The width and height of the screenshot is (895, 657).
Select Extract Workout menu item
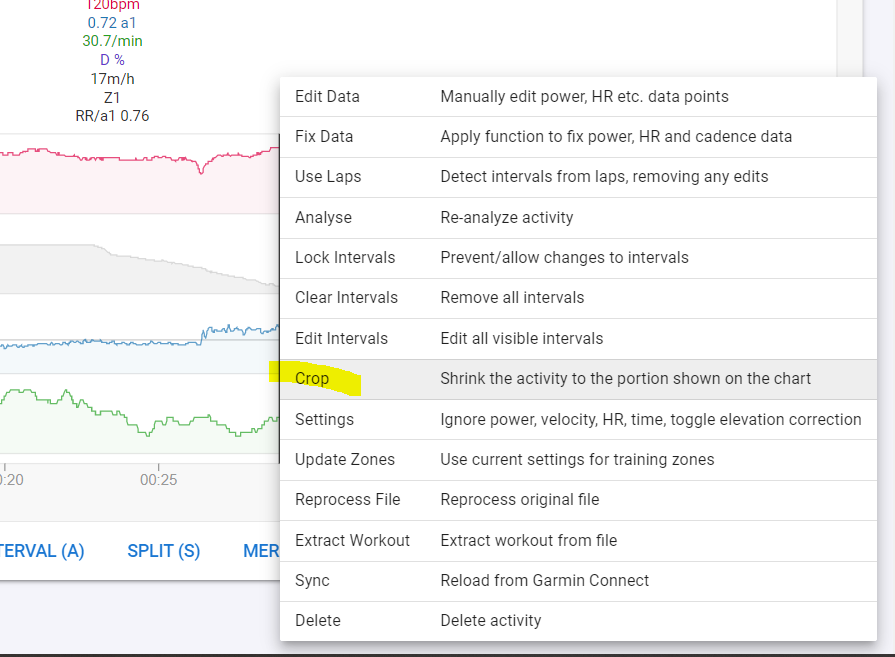pos(578,541)
